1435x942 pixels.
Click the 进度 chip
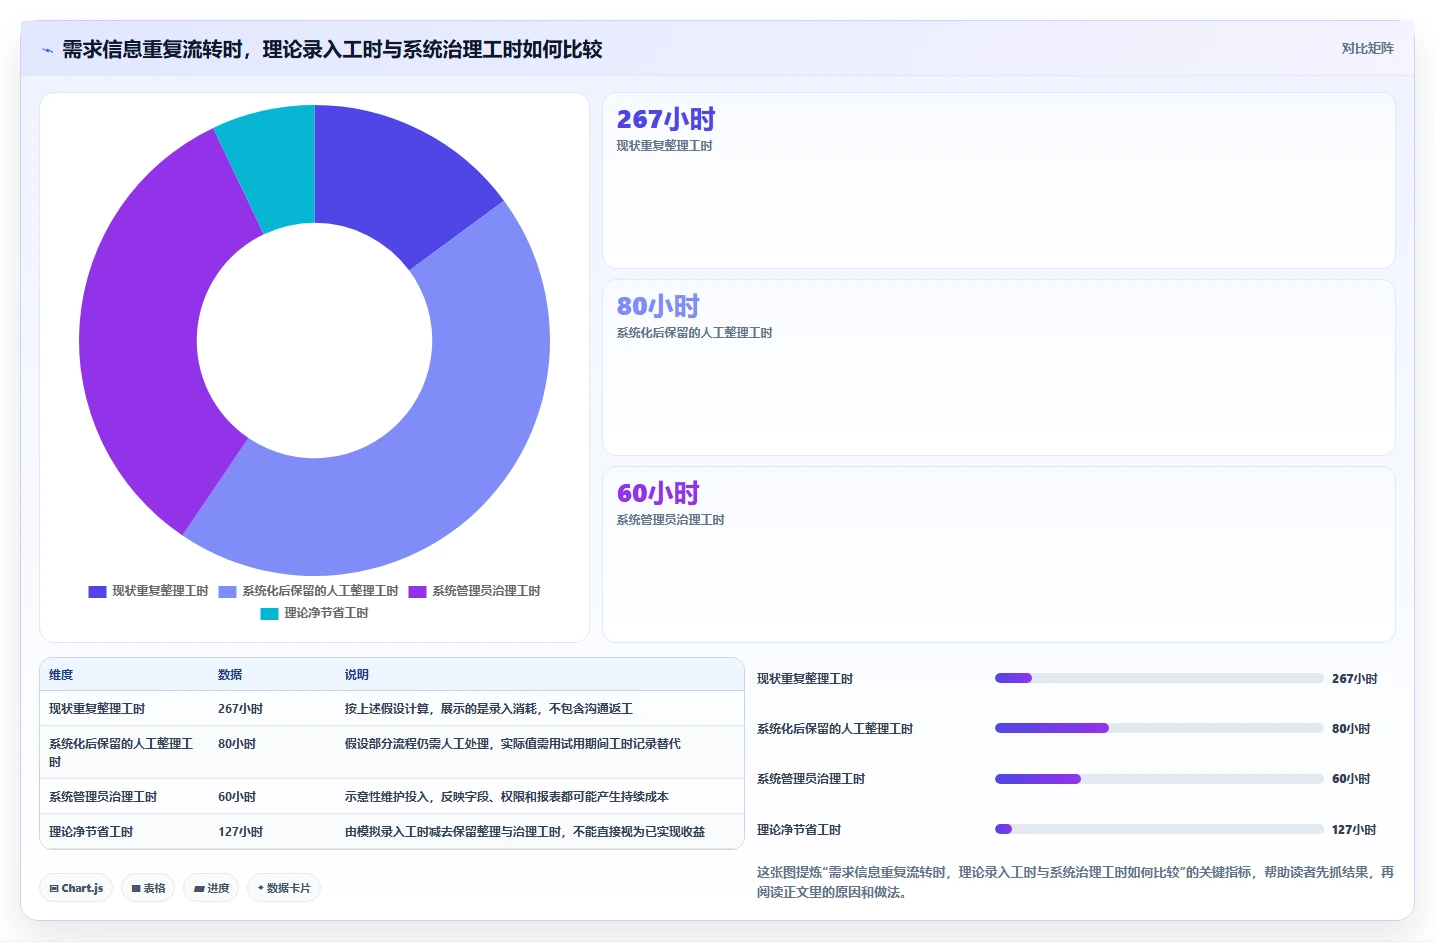(x=211, y=888)
